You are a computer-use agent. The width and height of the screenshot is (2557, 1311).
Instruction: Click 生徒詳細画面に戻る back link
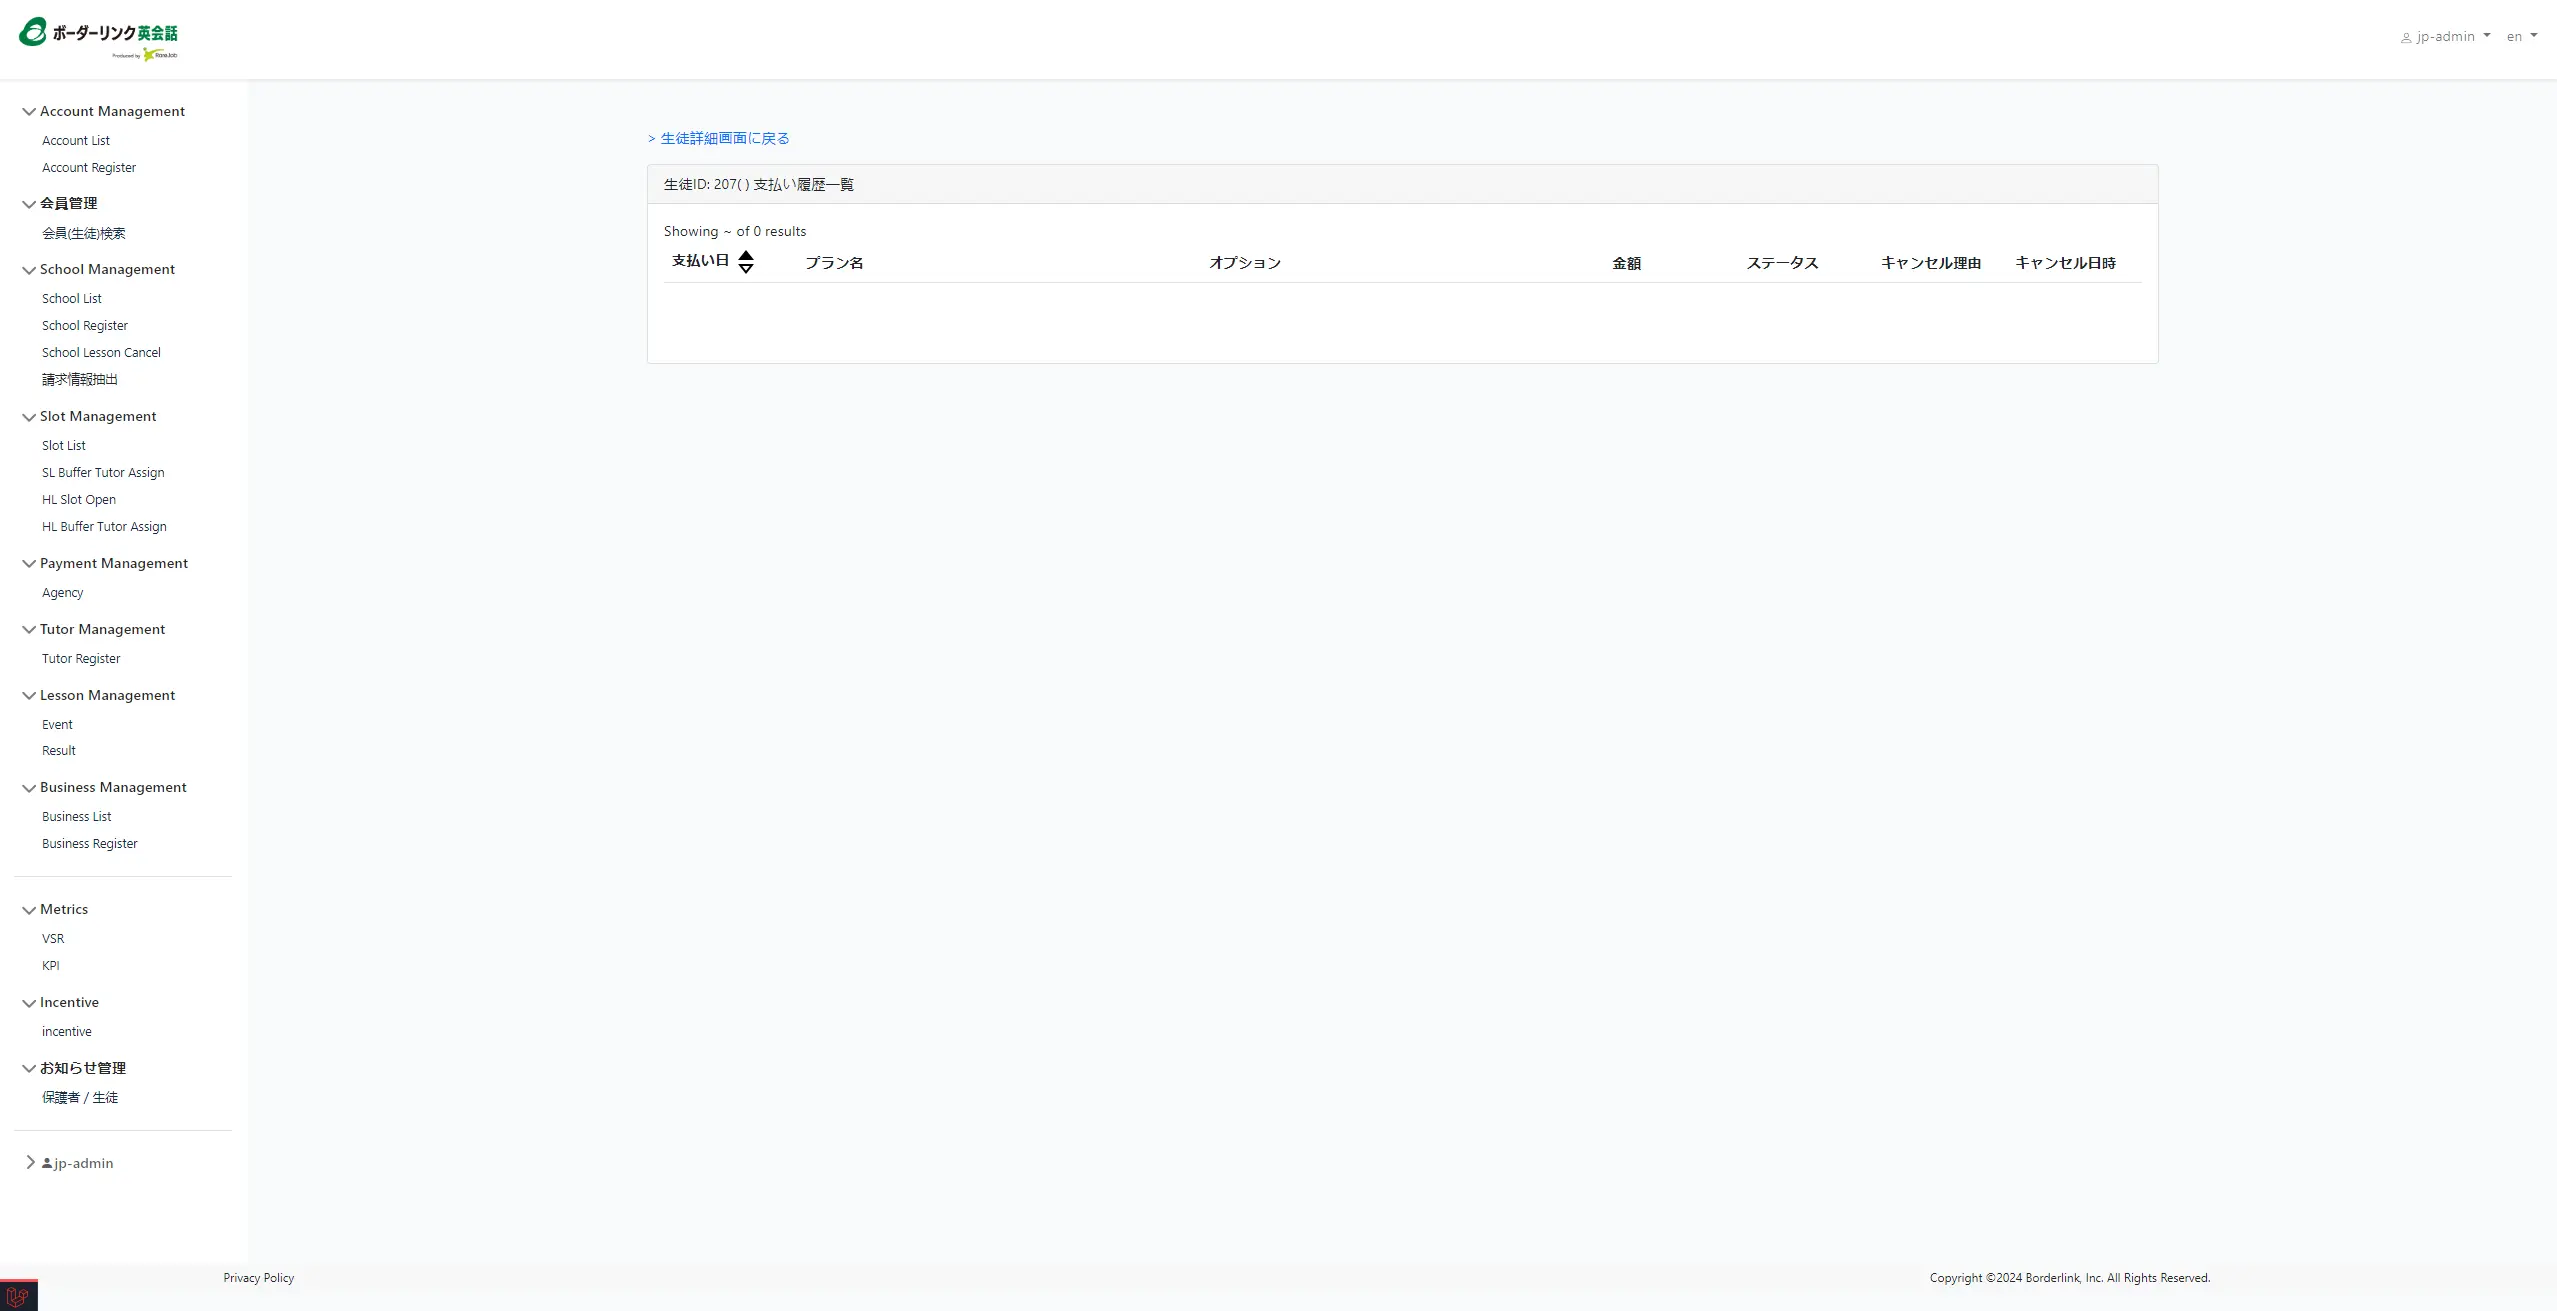pyautogui.click(x=724, y=139)
